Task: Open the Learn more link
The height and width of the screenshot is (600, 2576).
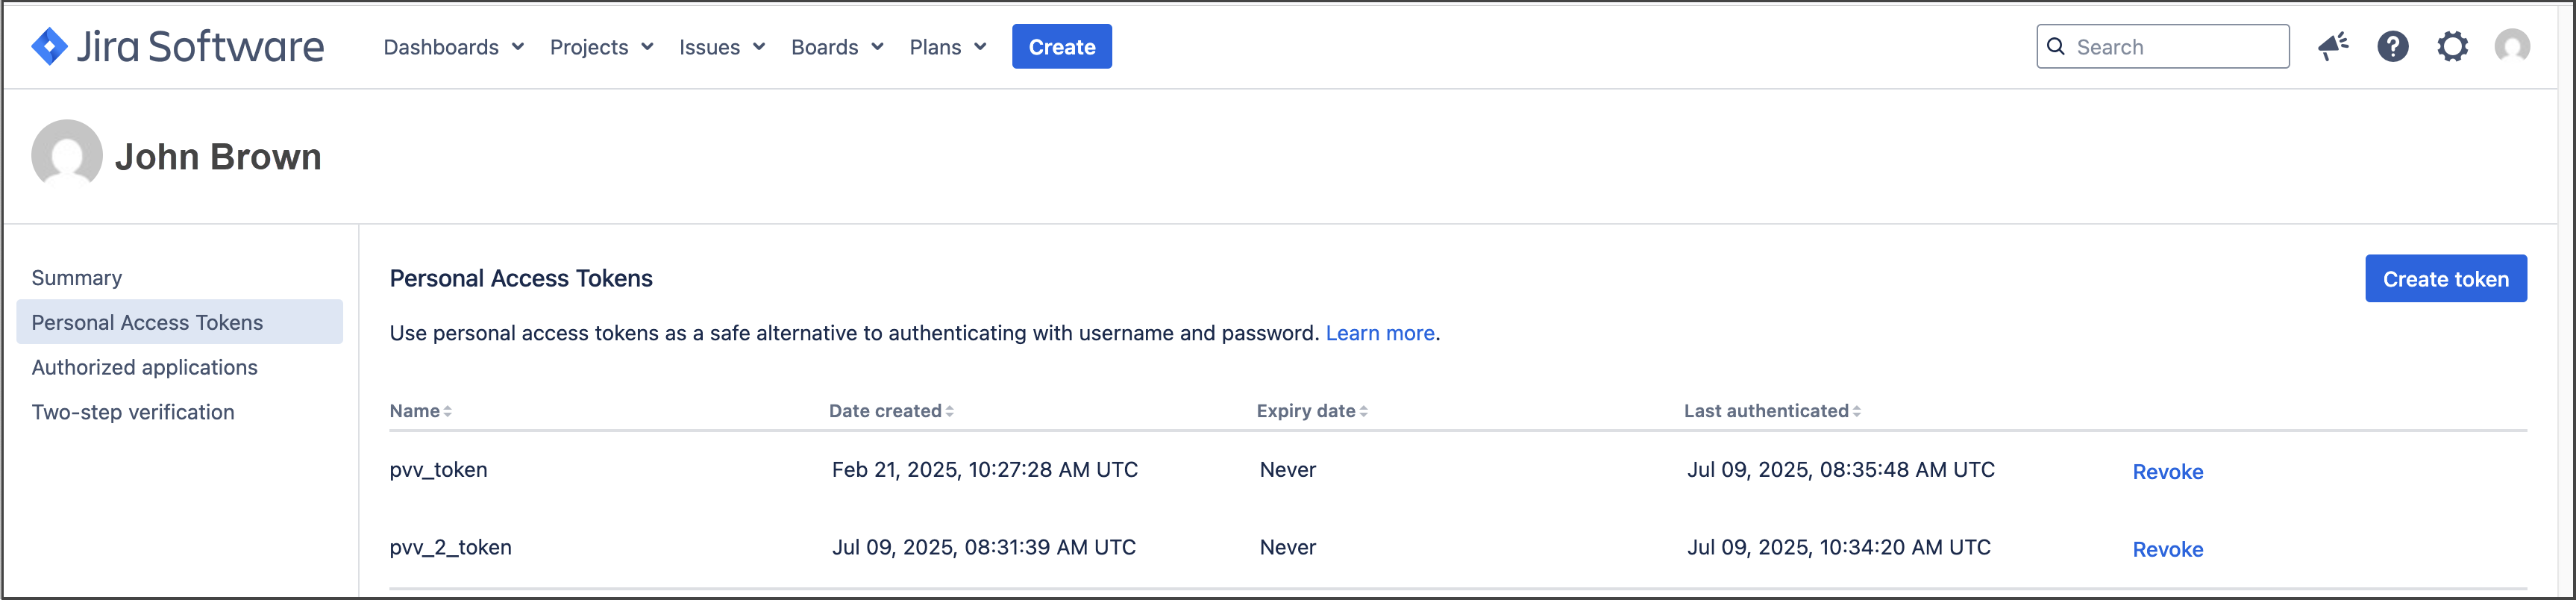Action: pos(1379,333)
